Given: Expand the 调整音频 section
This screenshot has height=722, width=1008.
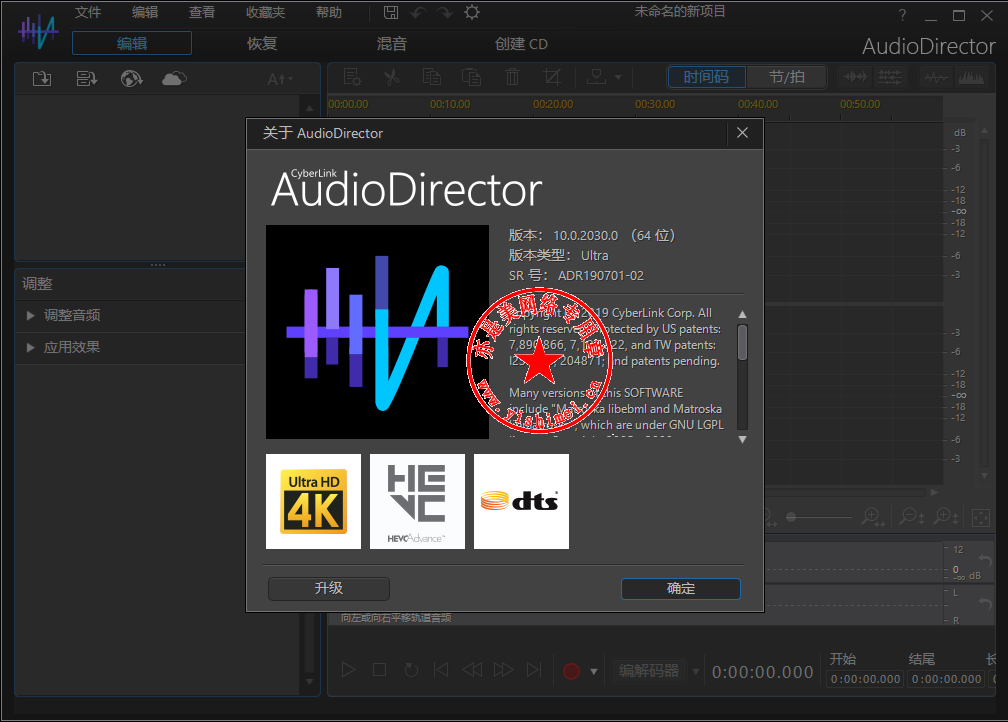Looking at the screenshot, I should pyautogui.click(x=30, y=315).
